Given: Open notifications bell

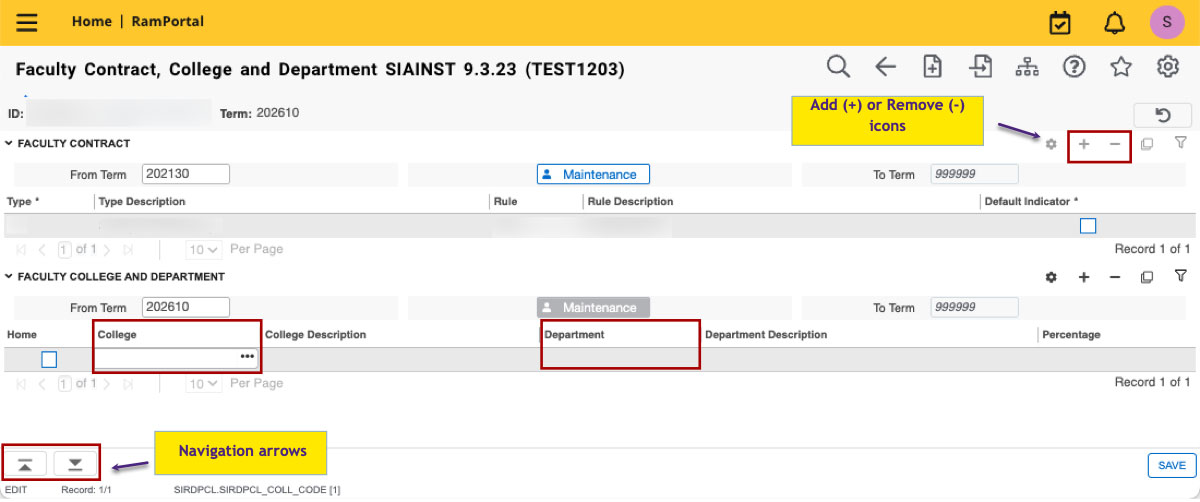Looking at the screenshot, I should 1114,22.
